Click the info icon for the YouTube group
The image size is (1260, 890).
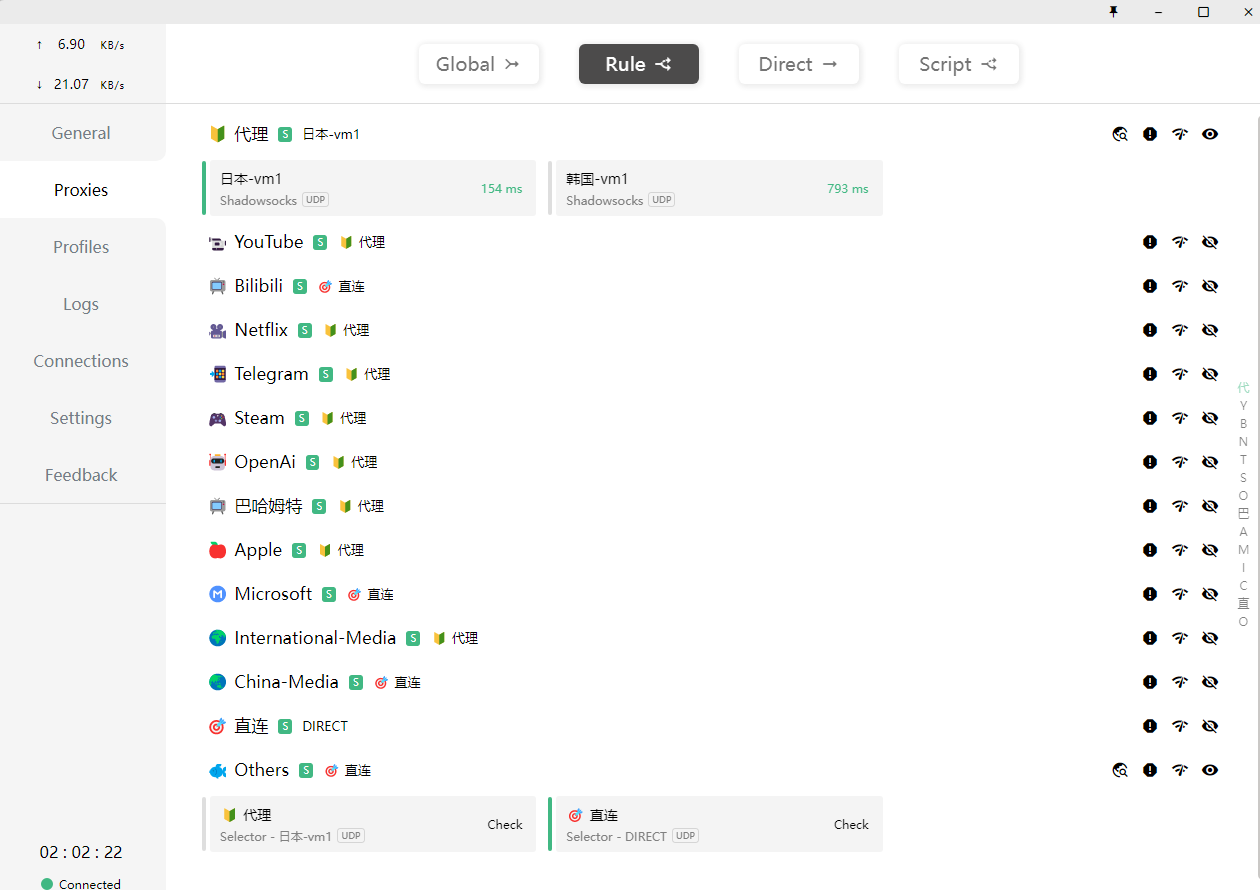[x=1150, y=242]
